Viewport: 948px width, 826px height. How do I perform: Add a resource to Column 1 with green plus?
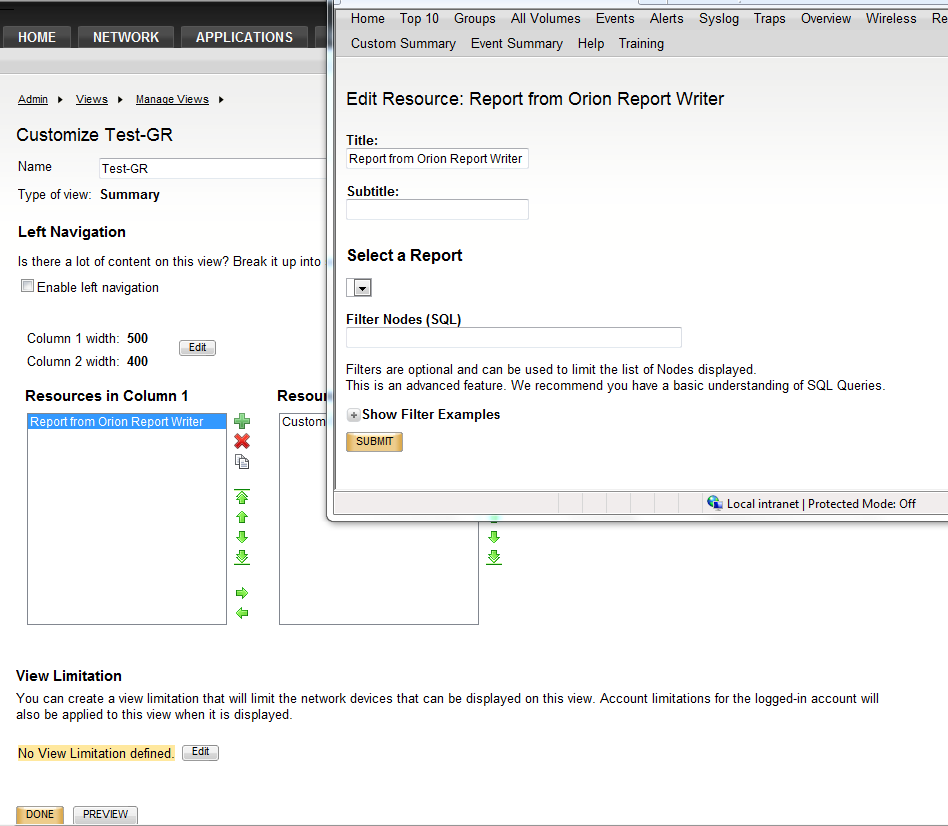pos(242,421)
